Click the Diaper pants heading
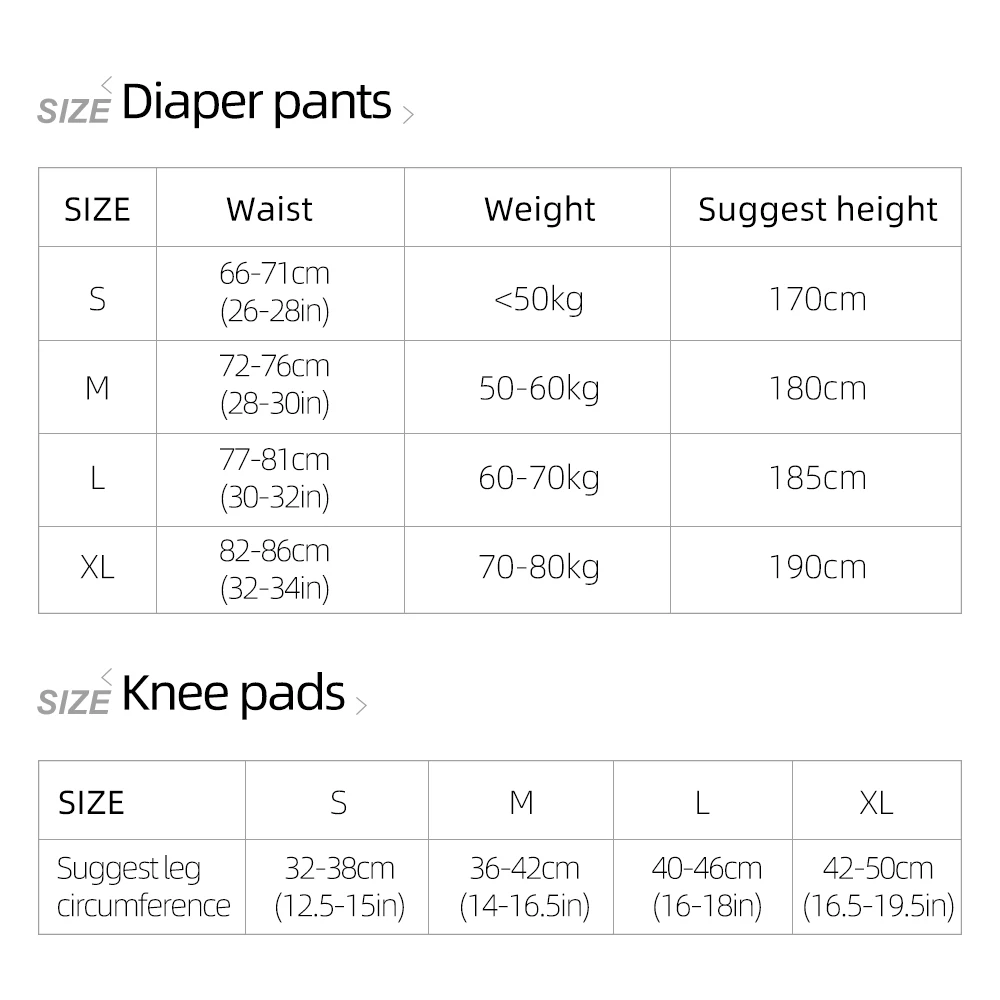Image resolution: width=1000 pixels, height=1000 pixels. click(256, 102)
